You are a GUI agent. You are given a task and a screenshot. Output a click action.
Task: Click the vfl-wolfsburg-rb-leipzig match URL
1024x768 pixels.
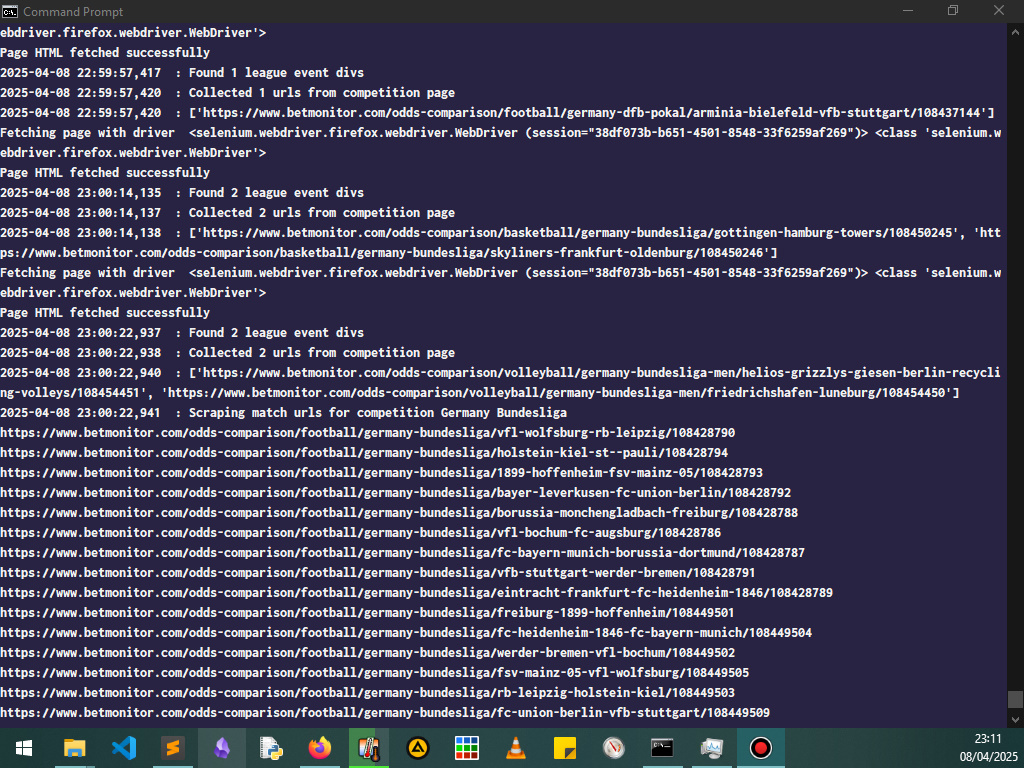tap(368, 432)
